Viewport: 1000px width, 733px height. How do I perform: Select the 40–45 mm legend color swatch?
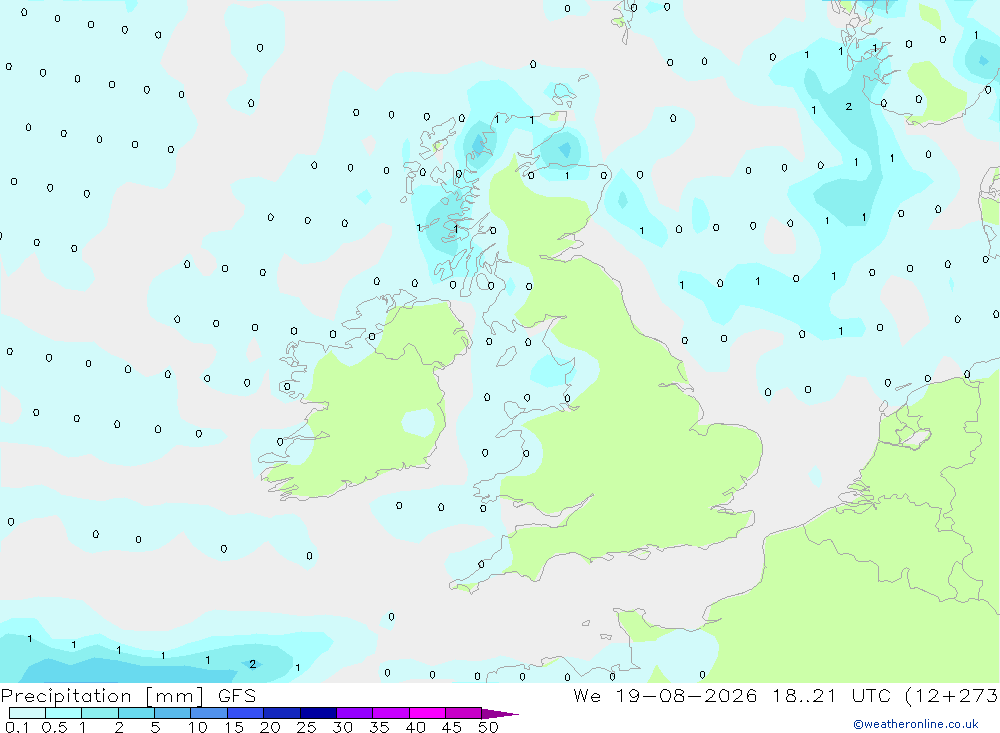[x=427, y=713]
